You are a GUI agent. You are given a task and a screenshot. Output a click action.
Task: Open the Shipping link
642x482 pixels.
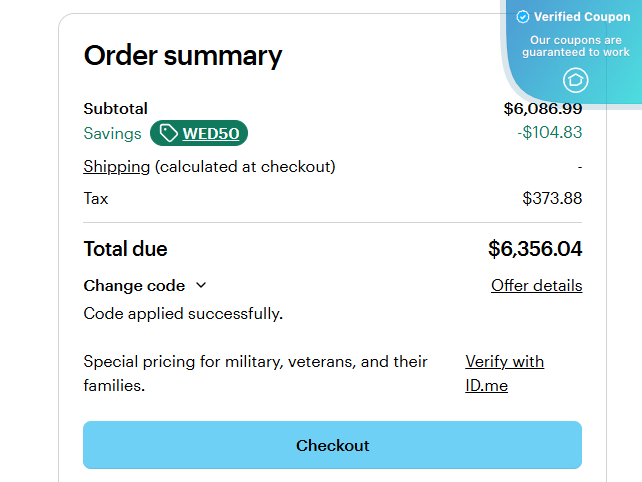tap(116, 166)
